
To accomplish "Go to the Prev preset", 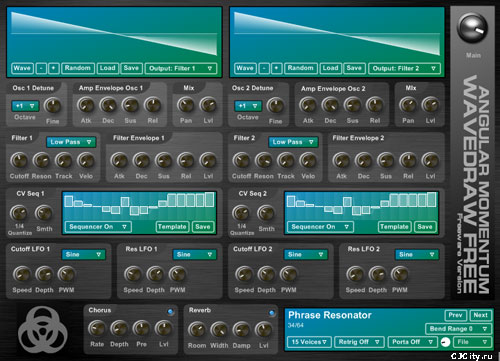I will [x=455, y=315].
